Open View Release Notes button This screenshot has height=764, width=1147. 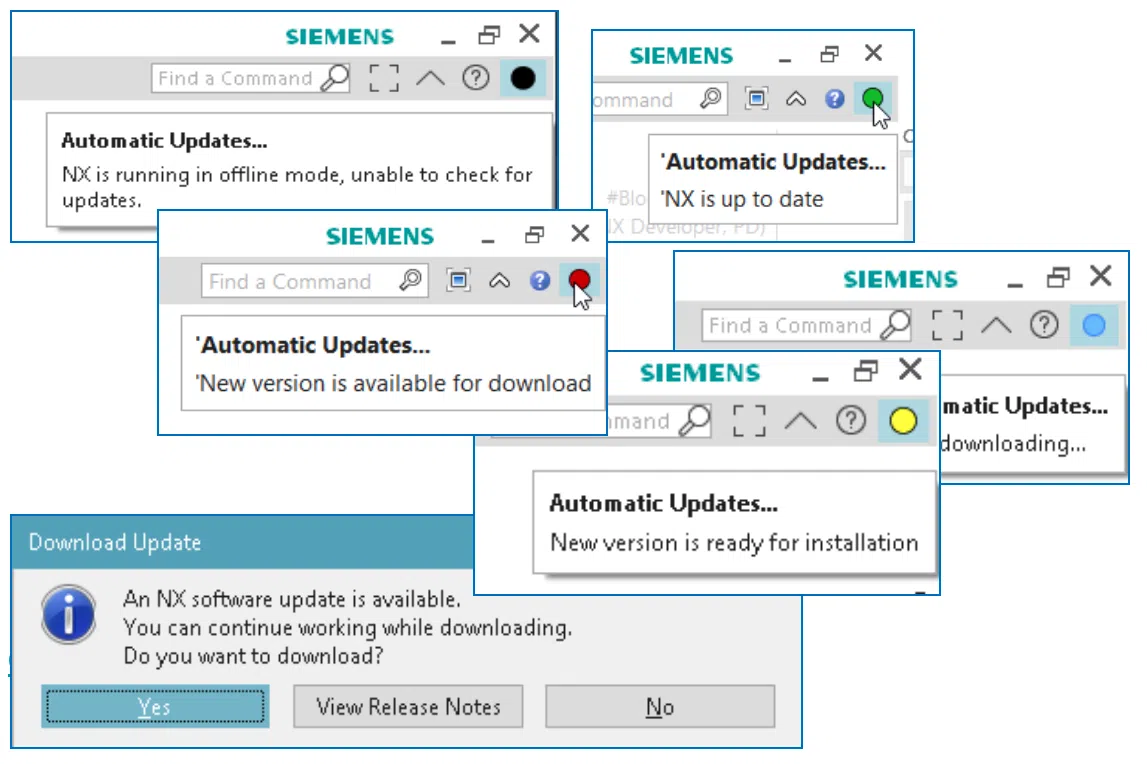[408, 706]
